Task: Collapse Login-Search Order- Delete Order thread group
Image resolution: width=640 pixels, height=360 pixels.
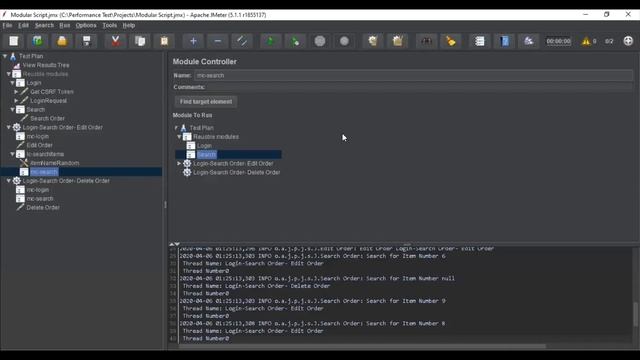Action: [x=9, y=181]
